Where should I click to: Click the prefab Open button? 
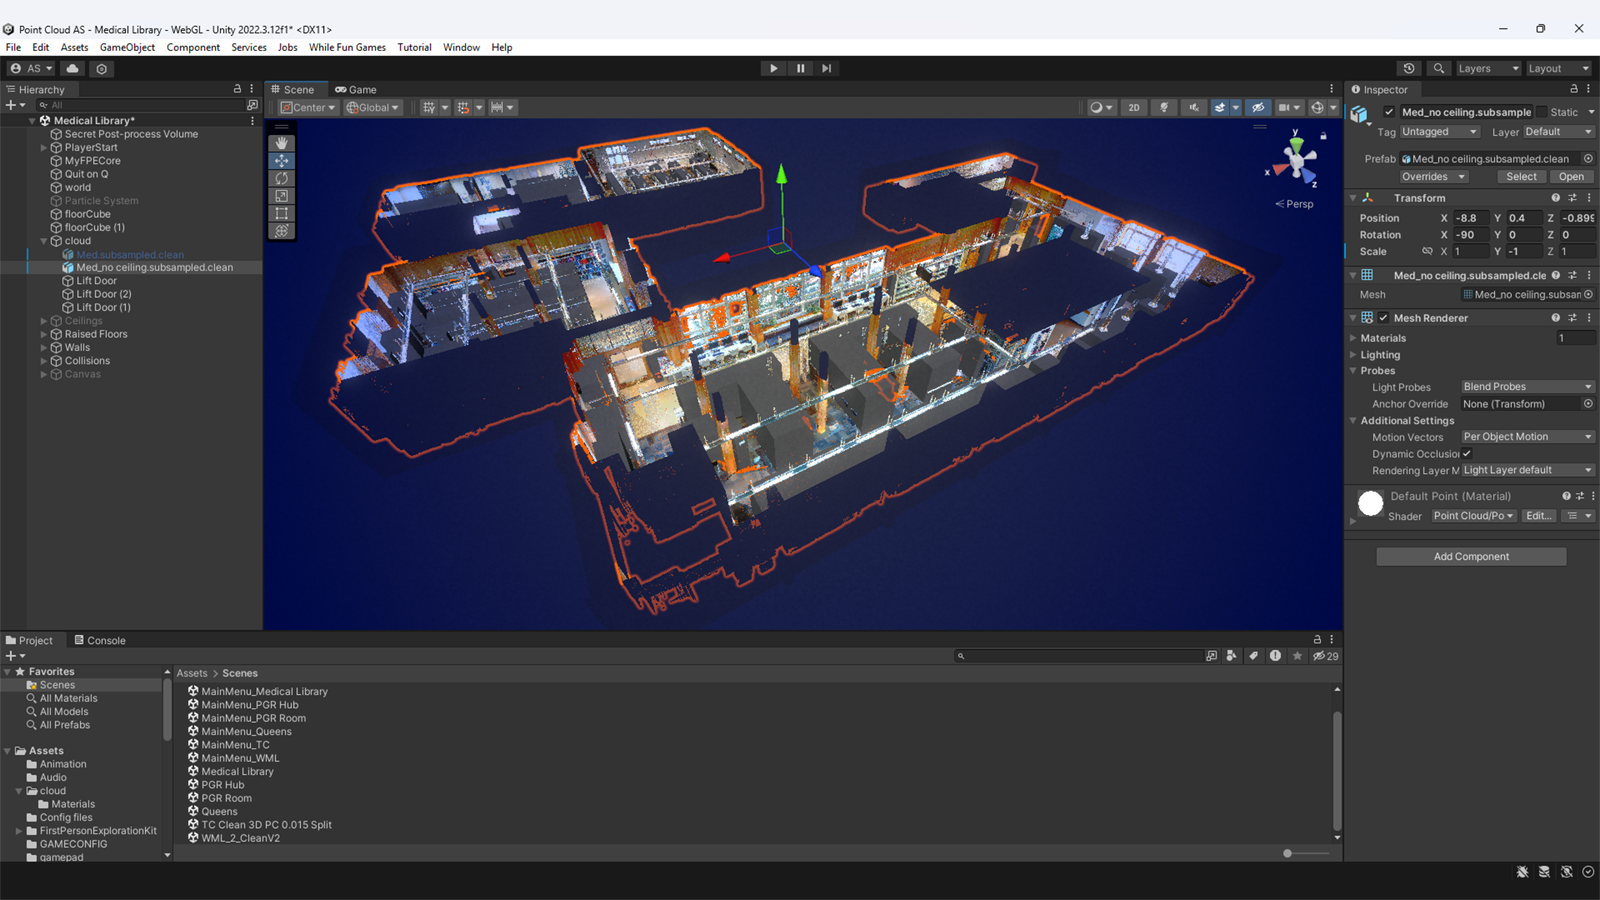(1571, 177)
